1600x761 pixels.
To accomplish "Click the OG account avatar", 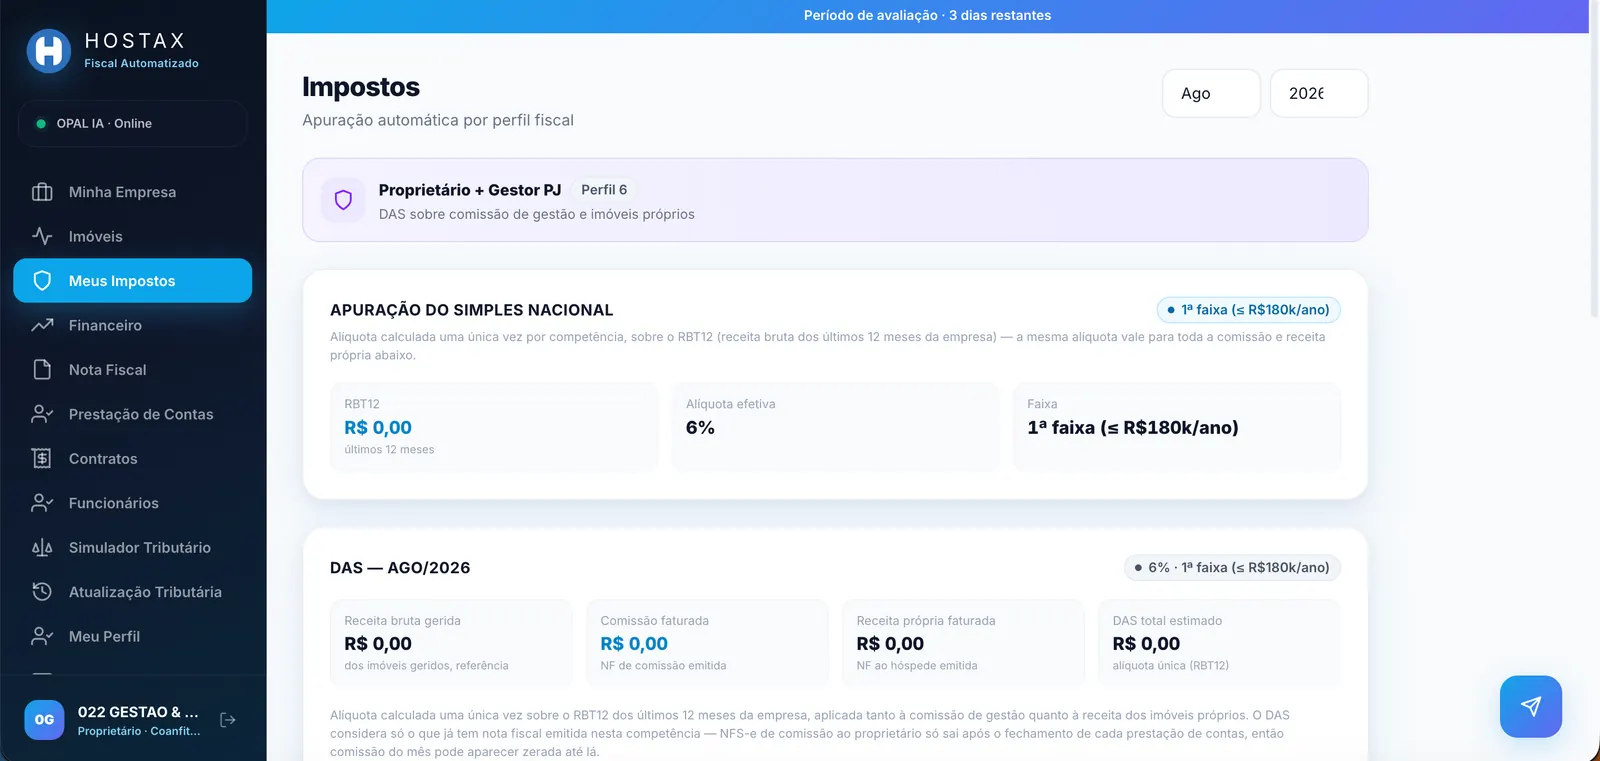I will tap(44, 720).
